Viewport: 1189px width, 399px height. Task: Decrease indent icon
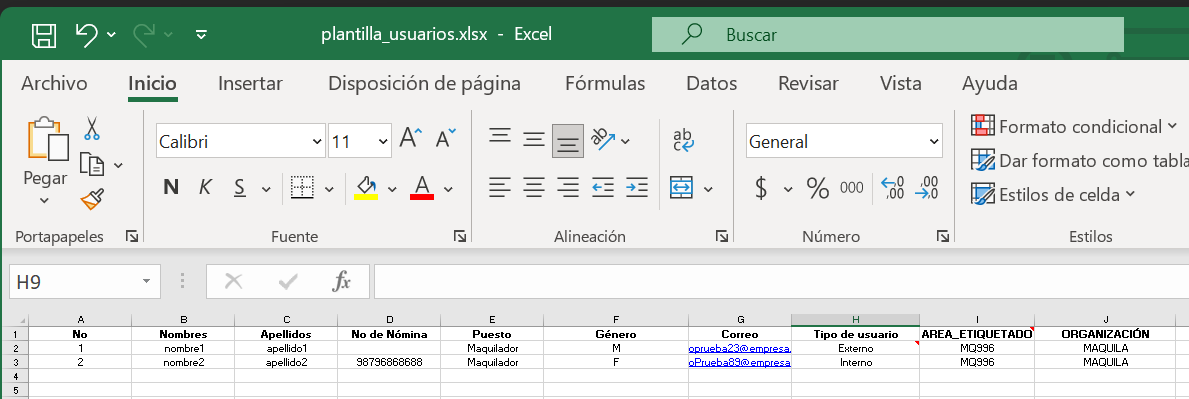point(603,187)
